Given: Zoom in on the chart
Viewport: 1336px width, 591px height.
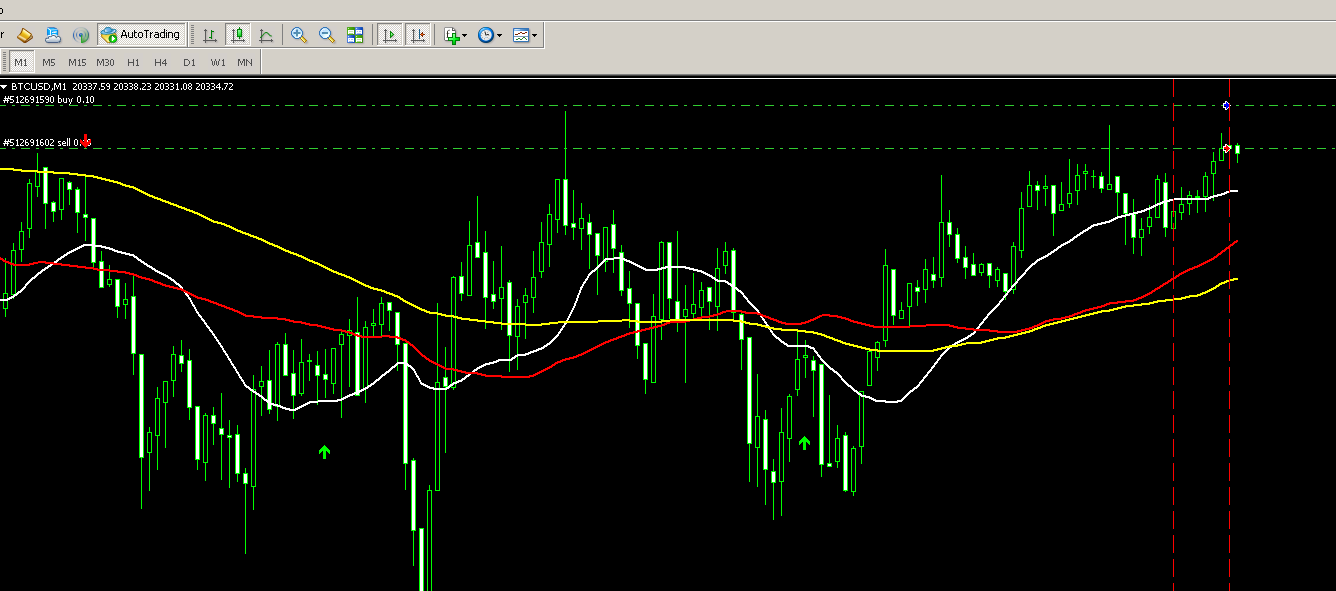Looking at the screenshot, I should coord(299,35).
